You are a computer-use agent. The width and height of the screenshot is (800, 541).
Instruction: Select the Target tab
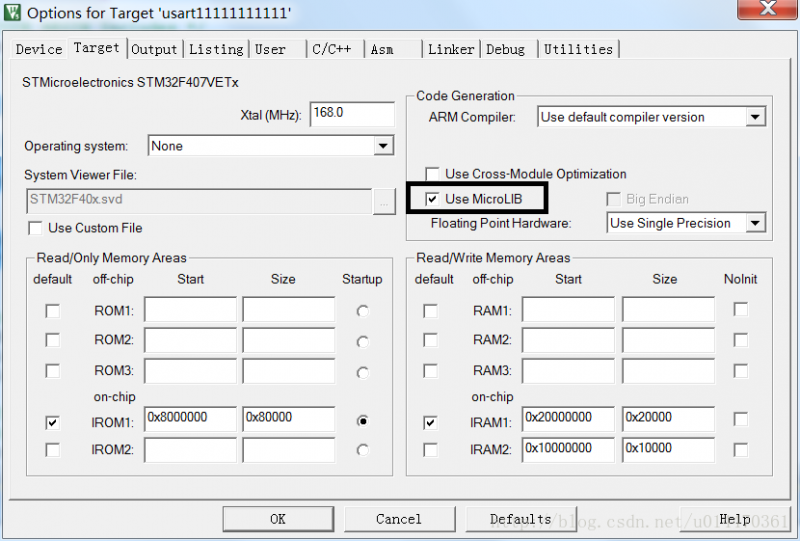(96, 48)
